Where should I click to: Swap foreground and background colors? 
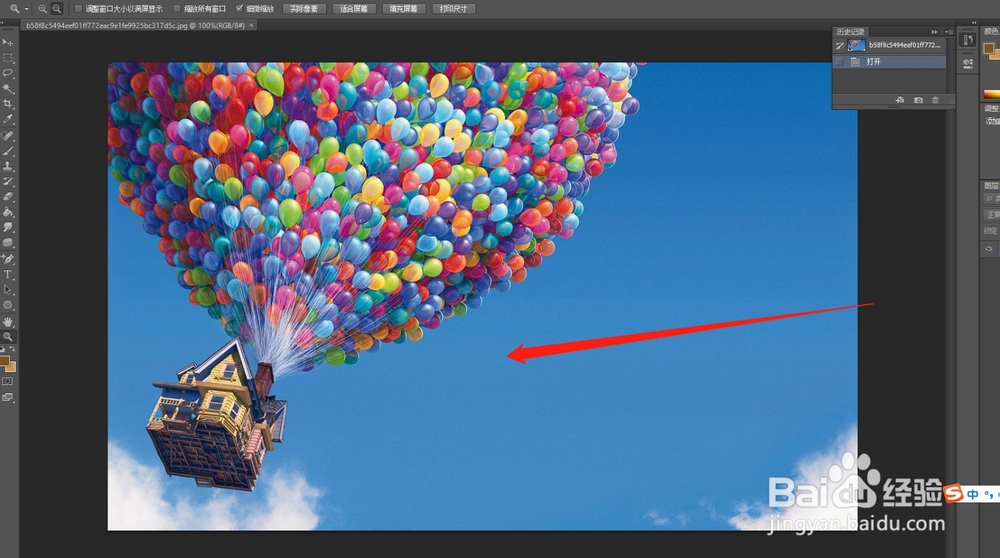(13, 349)
